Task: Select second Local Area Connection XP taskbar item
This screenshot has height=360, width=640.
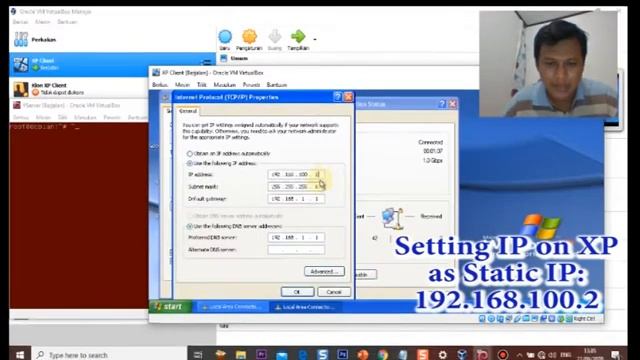Action: (x=306, y=307)
